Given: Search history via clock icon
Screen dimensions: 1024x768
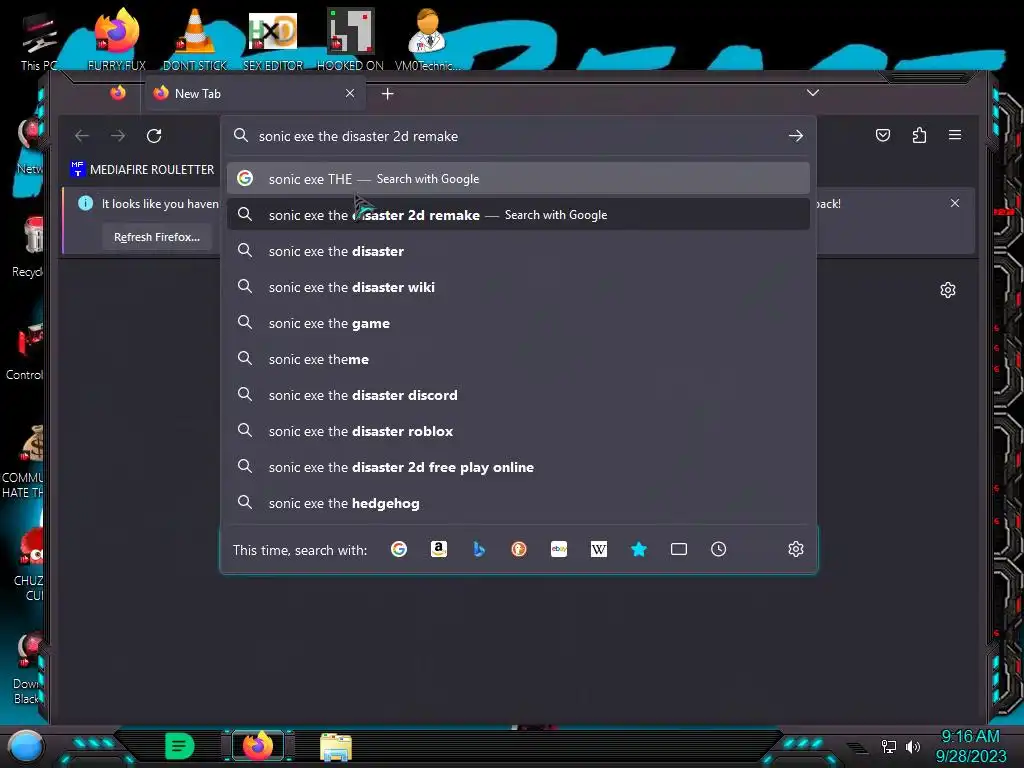Looking at the screenshot, I should click(718, 549).
